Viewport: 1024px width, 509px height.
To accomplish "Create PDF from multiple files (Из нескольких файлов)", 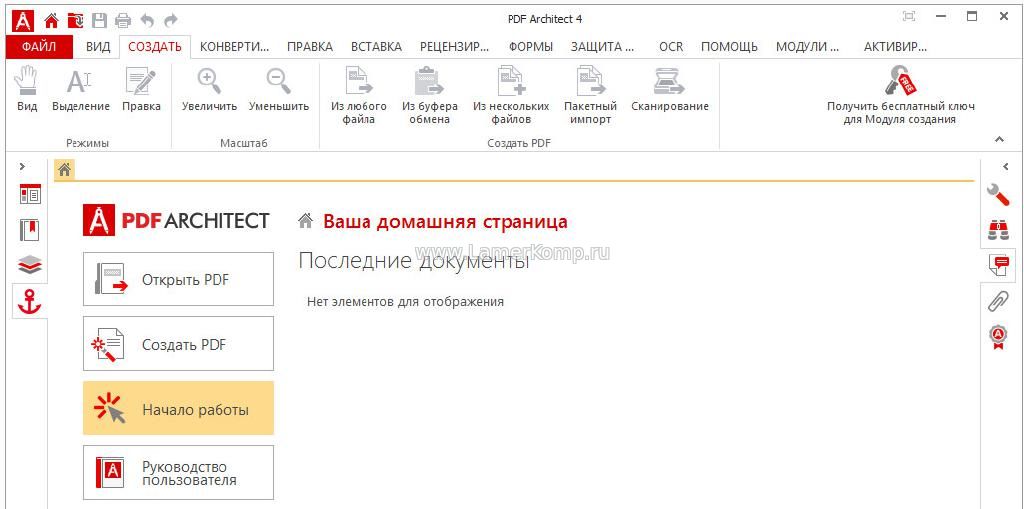I will point(510,84).
